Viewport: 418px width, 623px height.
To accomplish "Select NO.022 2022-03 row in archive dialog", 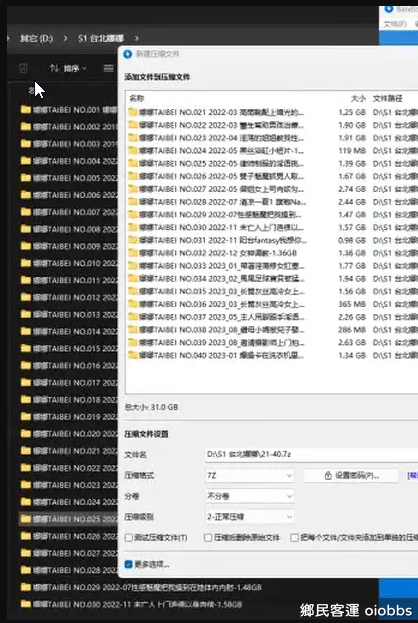I will [272, 125].
